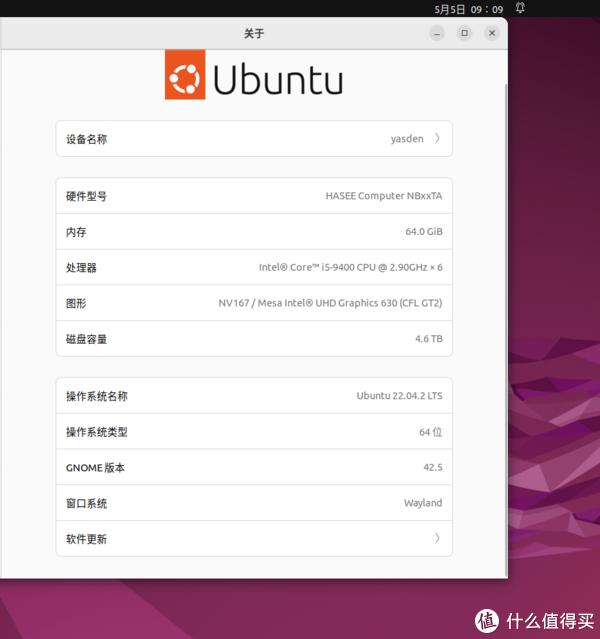Open the 设备名称 row to rename device
This screenshot has width=600, height=639.
254,139
